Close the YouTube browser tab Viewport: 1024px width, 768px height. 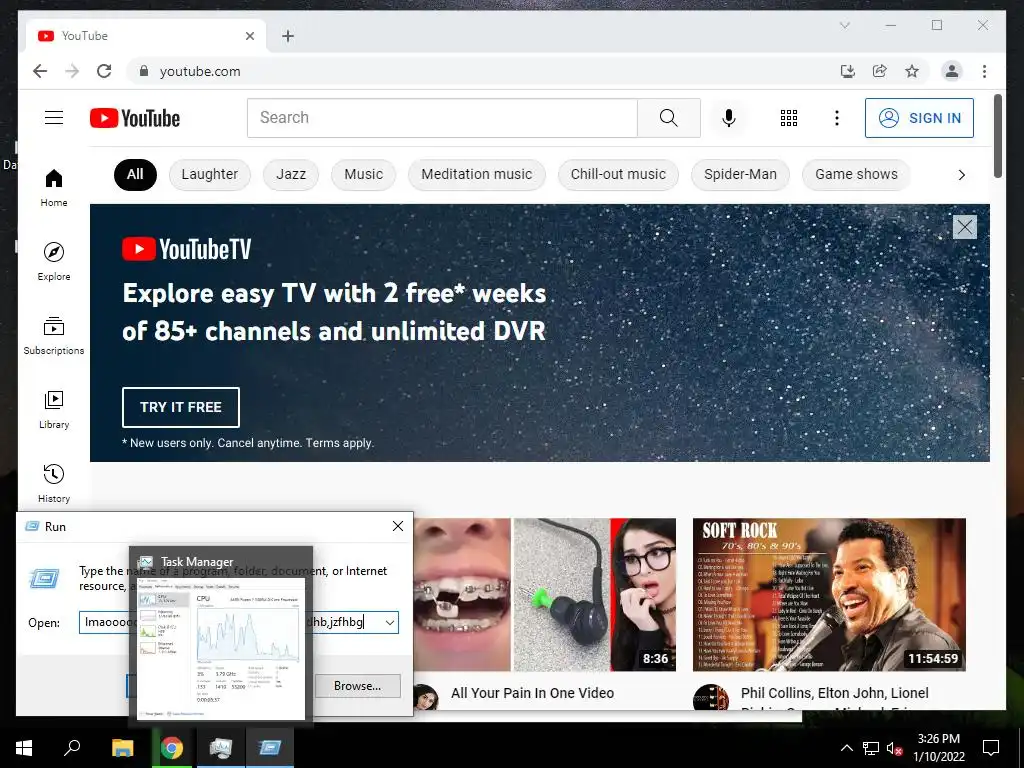(249, 36)
